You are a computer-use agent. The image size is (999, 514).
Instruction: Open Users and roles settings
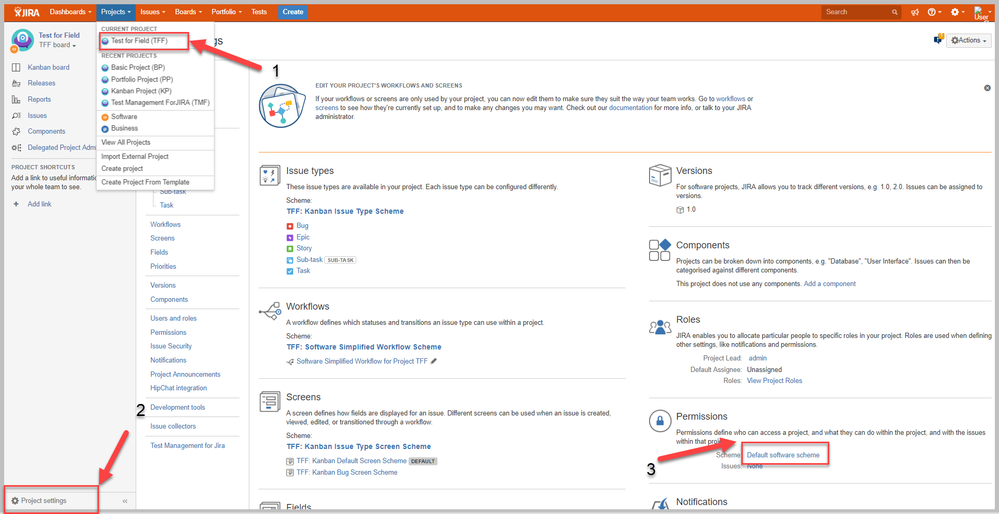[173, 318]
